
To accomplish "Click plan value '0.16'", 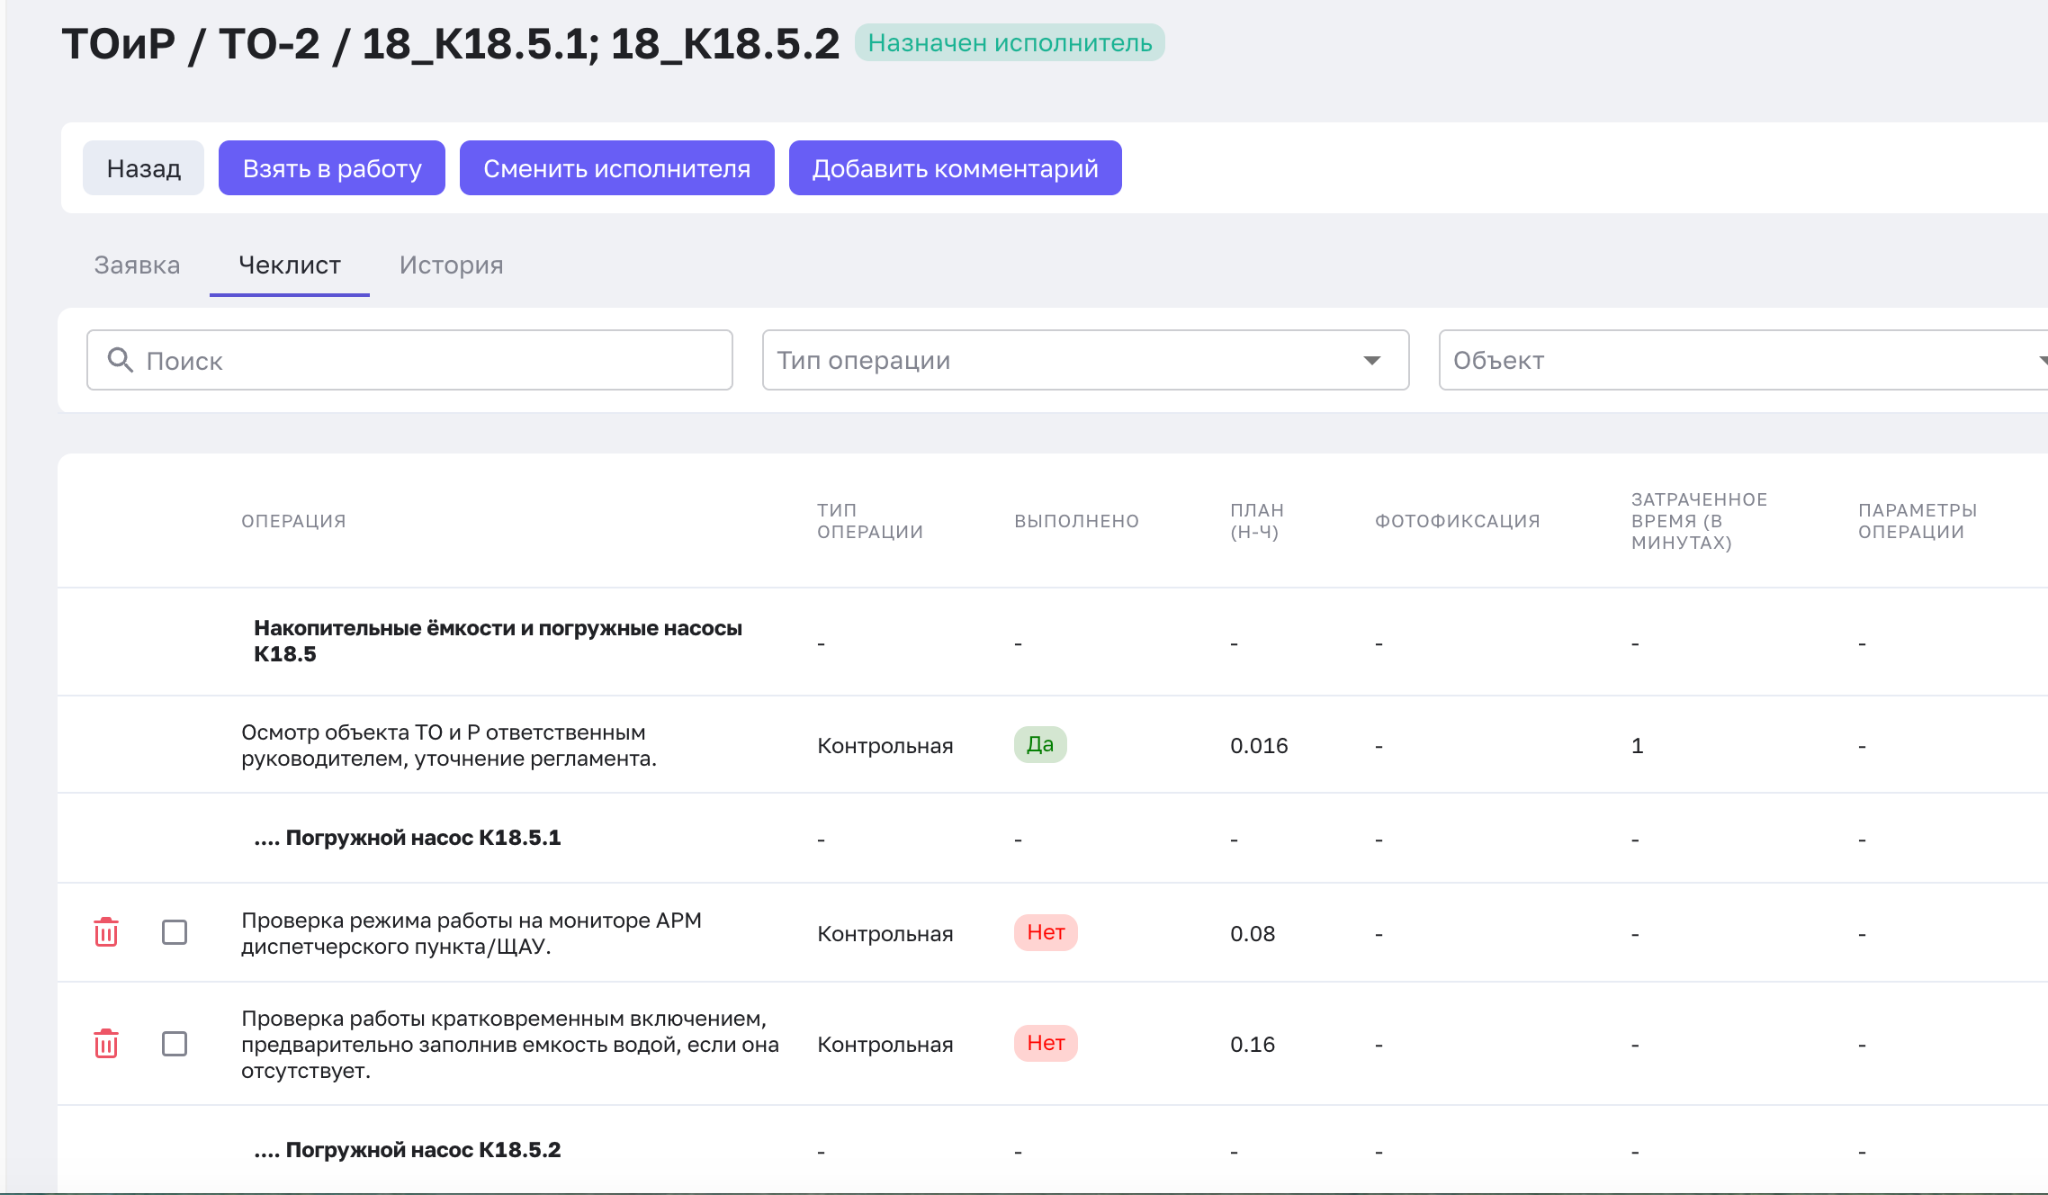I will point(1252,1045).
